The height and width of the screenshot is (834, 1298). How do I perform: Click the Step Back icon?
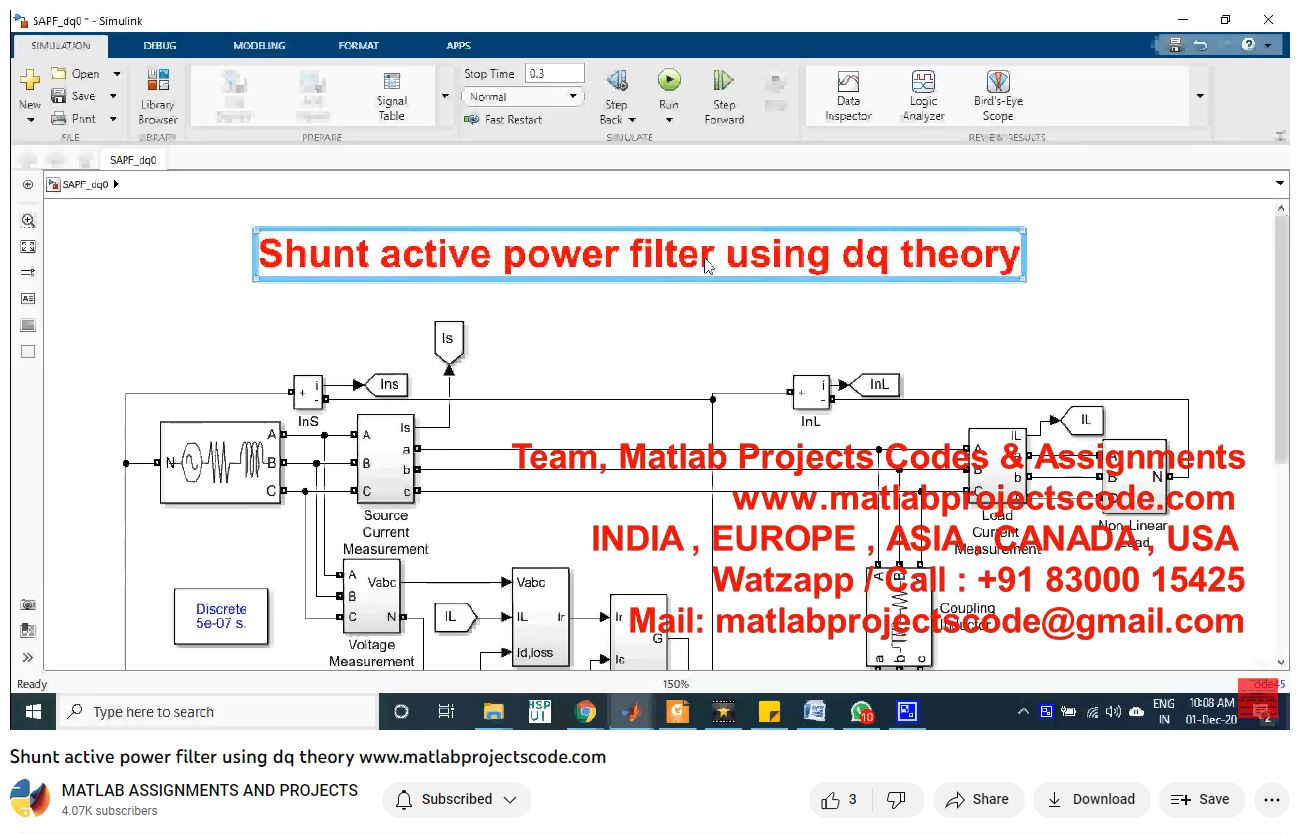[x=616, y=81]
